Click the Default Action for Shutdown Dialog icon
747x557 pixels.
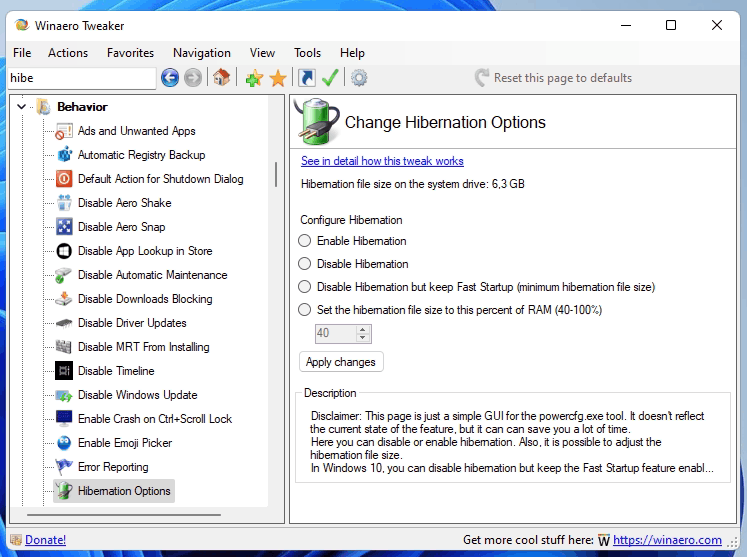(64, 179)
